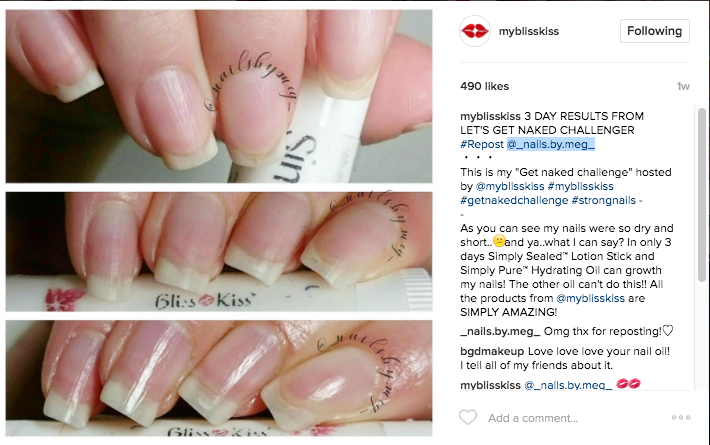710x445 pixels.
Task: Click the 490 likes count
Action: [485, 86]
